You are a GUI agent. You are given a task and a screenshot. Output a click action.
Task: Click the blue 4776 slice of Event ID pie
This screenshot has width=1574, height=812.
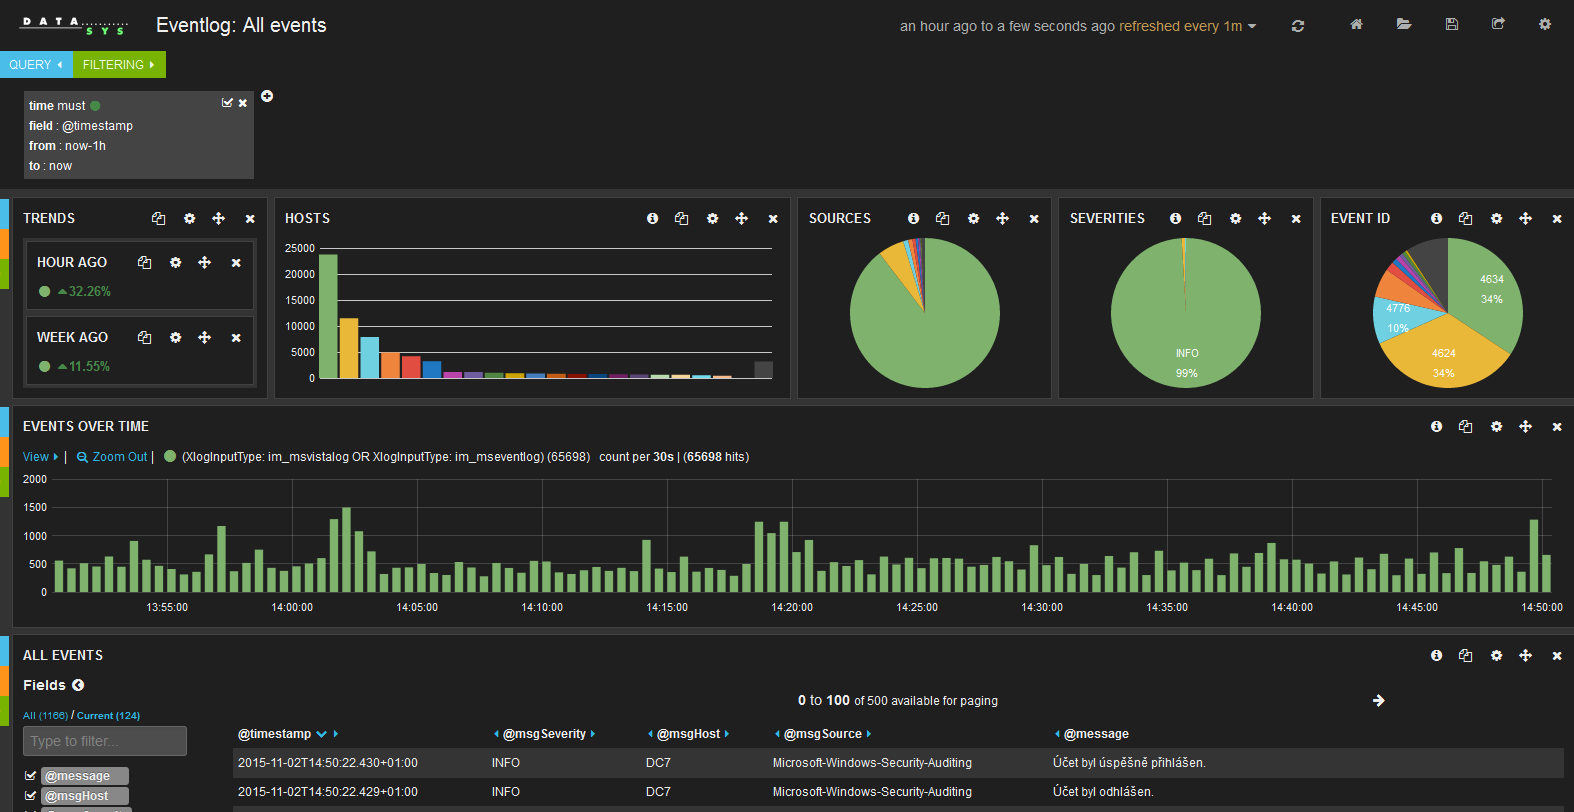click(1397, 318)
